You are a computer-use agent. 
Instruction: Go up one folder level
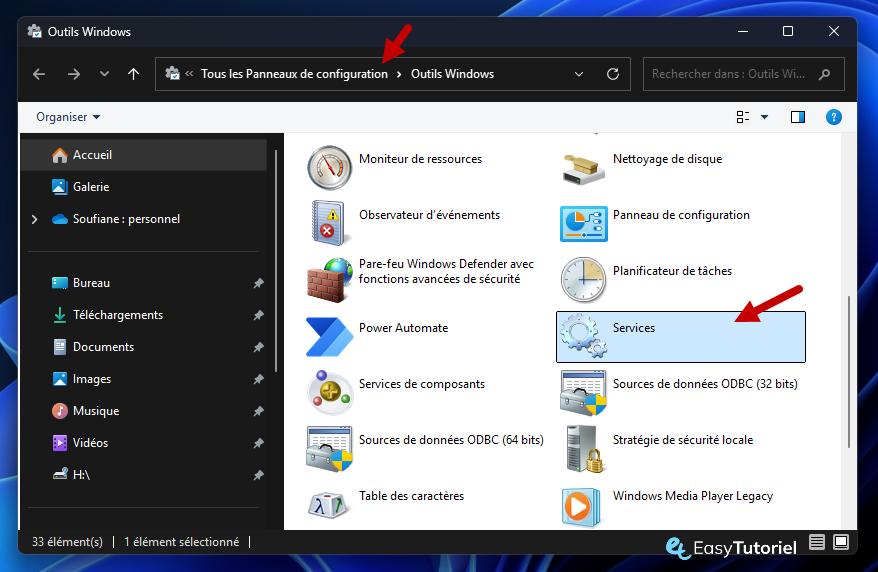click(133, 74)
